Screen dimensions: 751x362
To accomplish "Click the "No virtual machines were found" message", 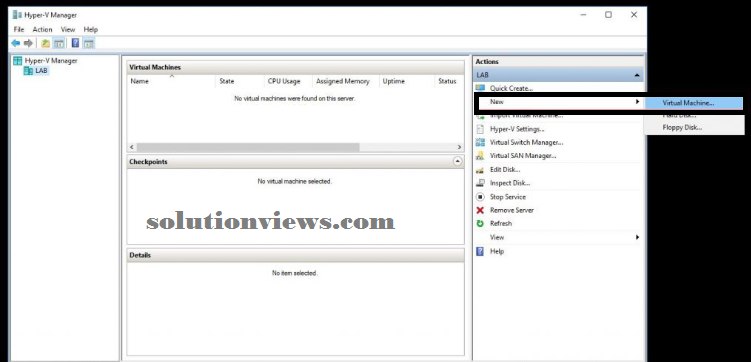I will click(295, 99).
